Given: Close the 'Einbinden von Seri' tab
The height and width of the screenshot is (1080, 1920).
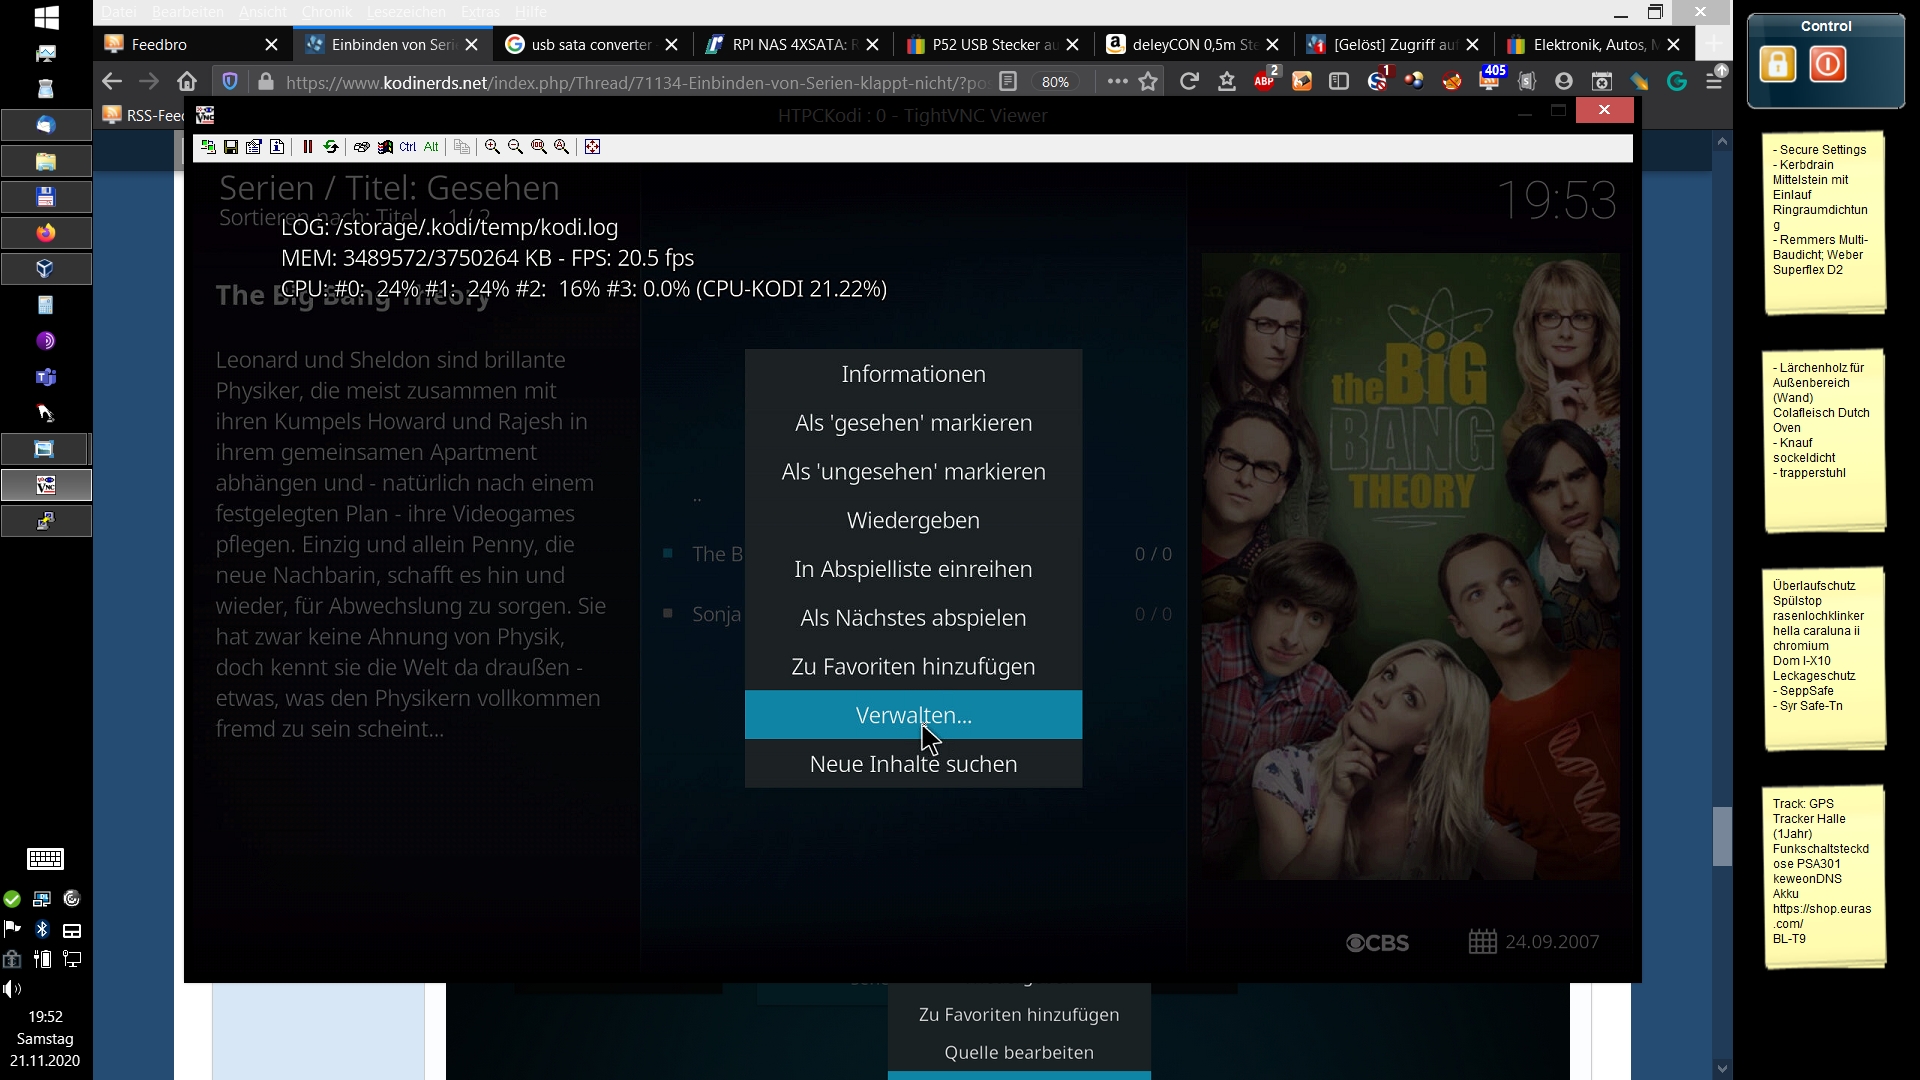Looking at the screenshot, I should point(472,45).
